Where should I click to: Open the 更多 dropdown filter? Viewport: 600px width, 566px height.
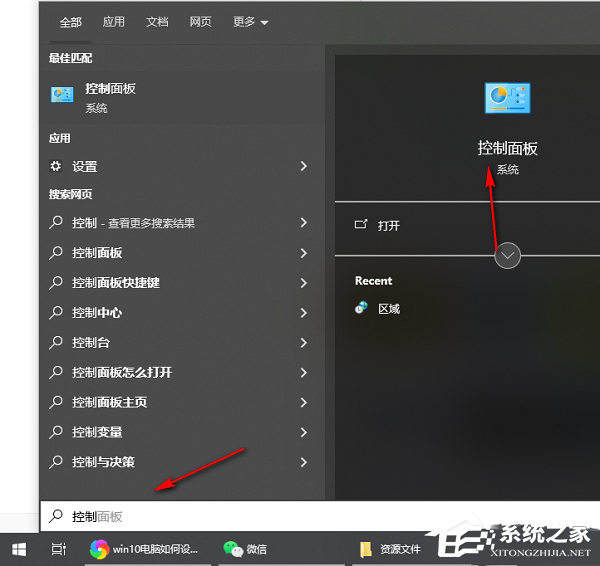249,21
